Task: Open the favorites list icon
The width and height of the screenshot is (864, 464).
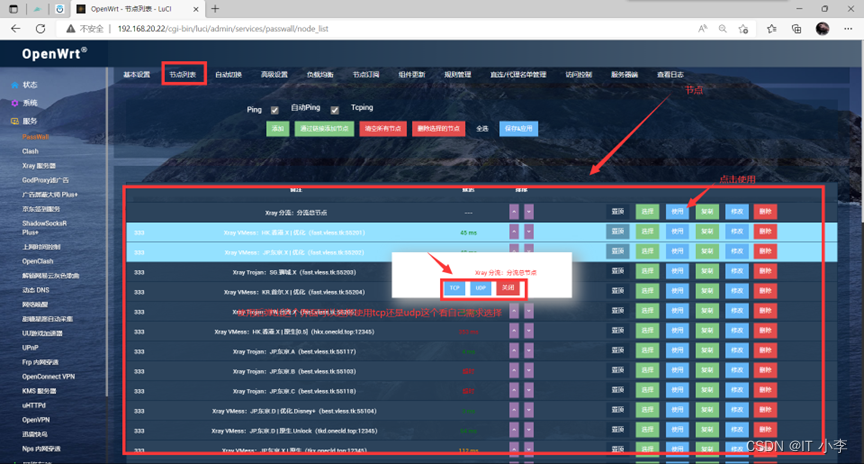Action: point(771,29)
